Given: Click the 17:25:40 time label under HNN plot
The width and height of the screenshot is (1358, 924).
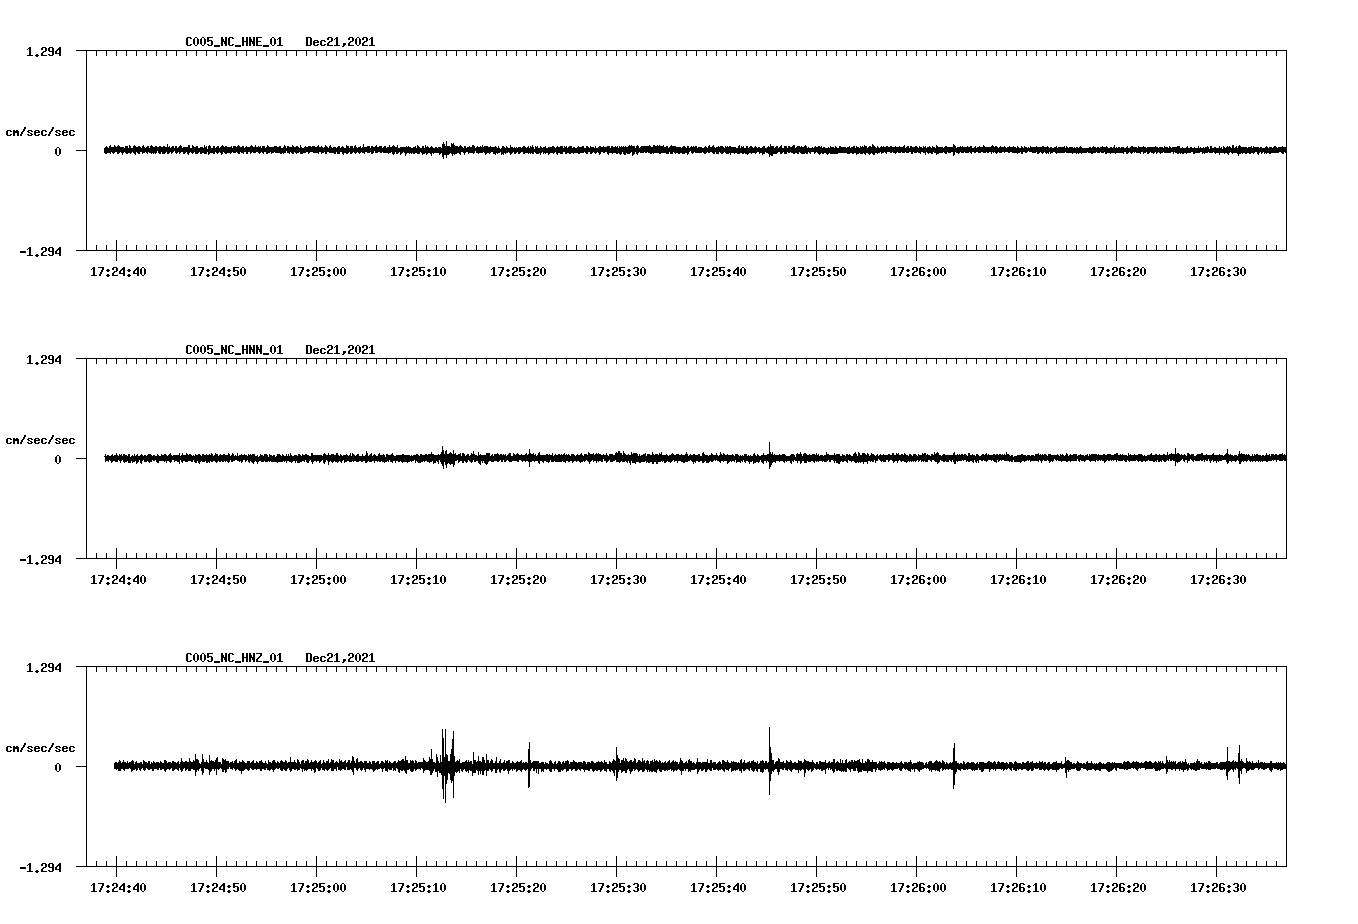Looking at the screenshot, I should point(718,580).
